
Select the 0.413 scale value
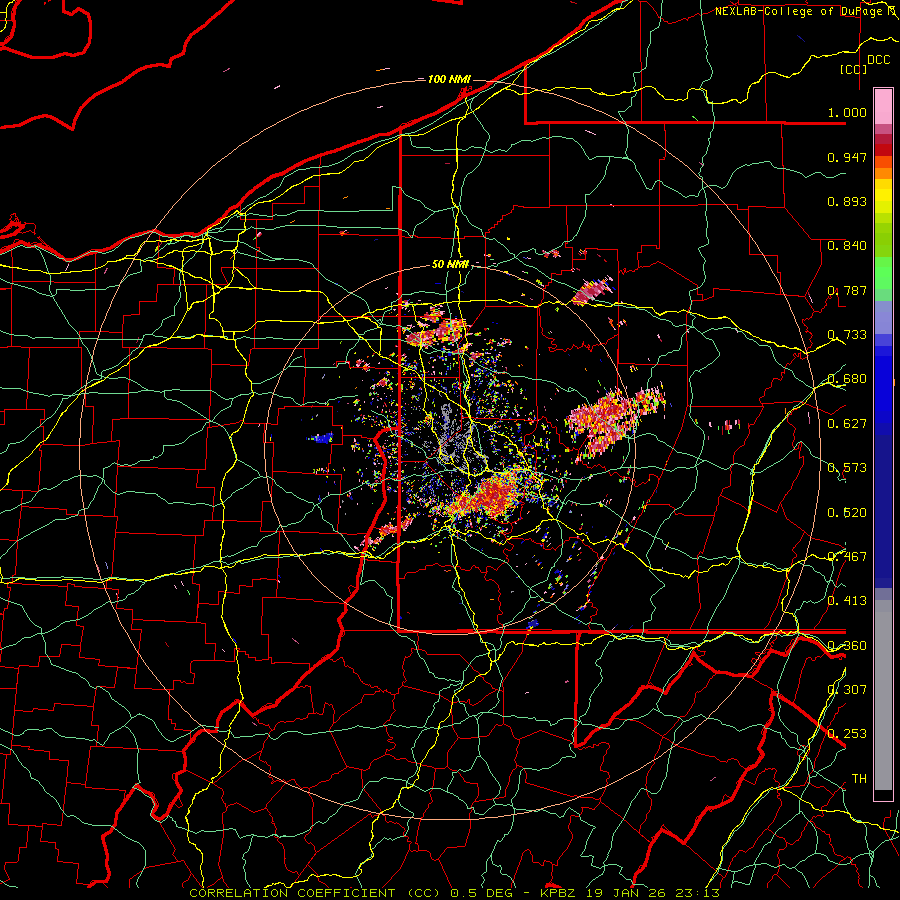click(847, 601)
